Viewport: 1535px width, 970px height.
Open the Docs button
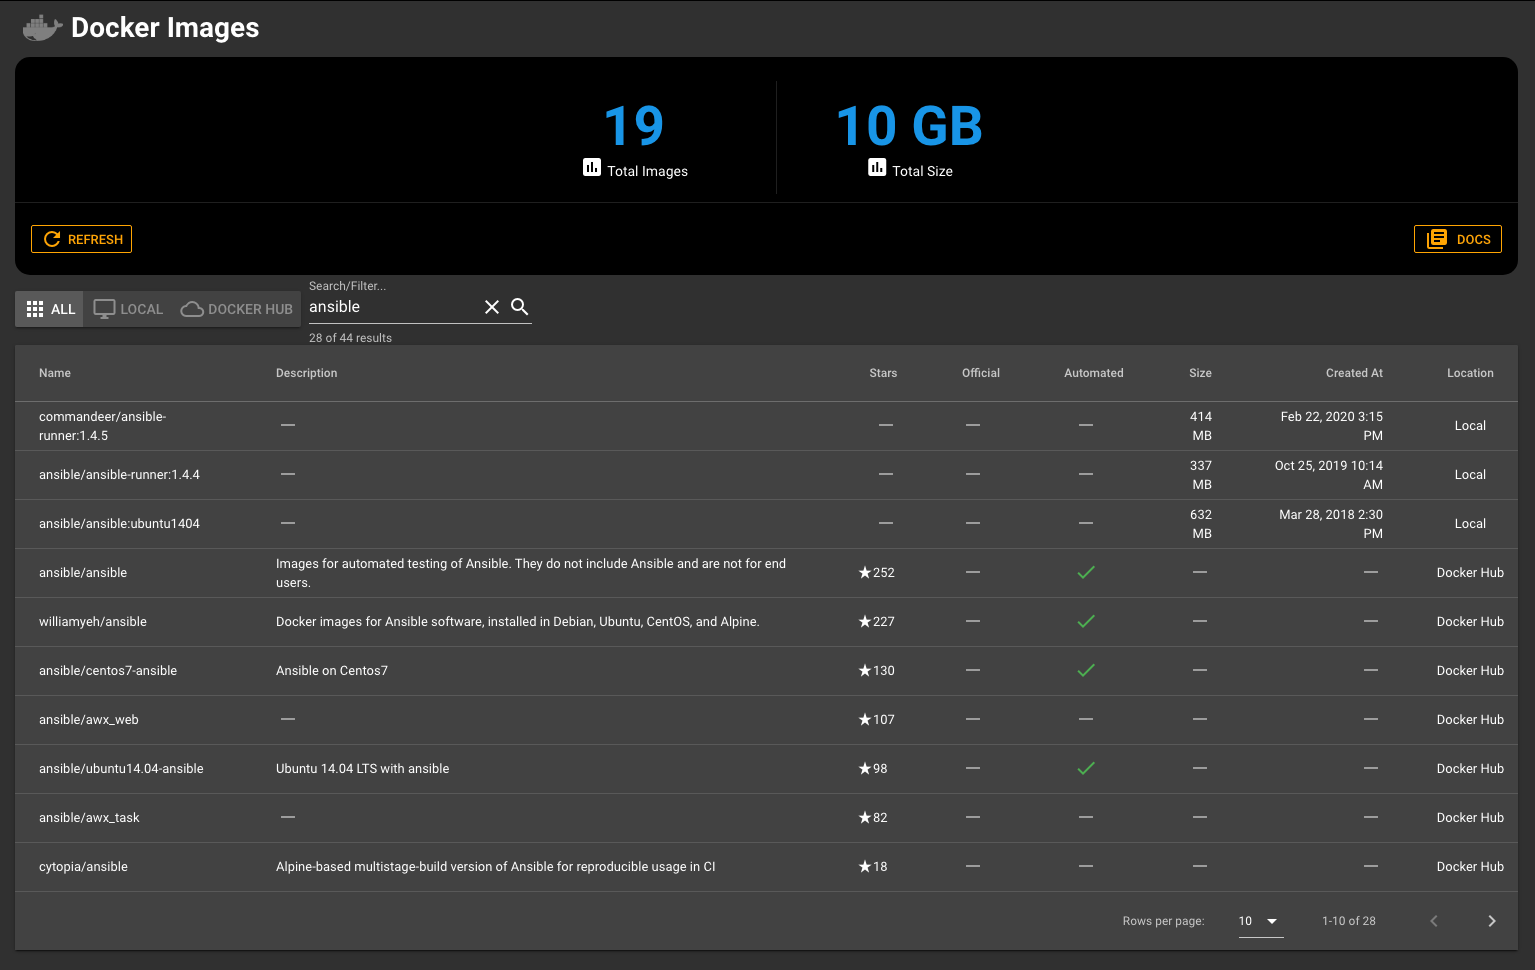[1458, 239]
